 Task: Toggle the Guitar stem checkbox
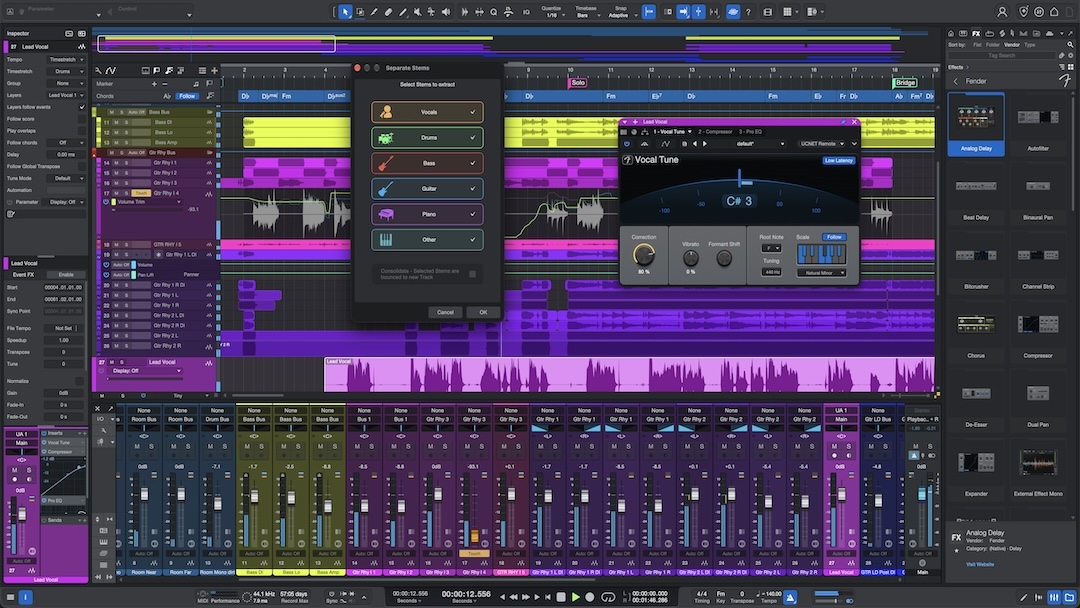472,189
